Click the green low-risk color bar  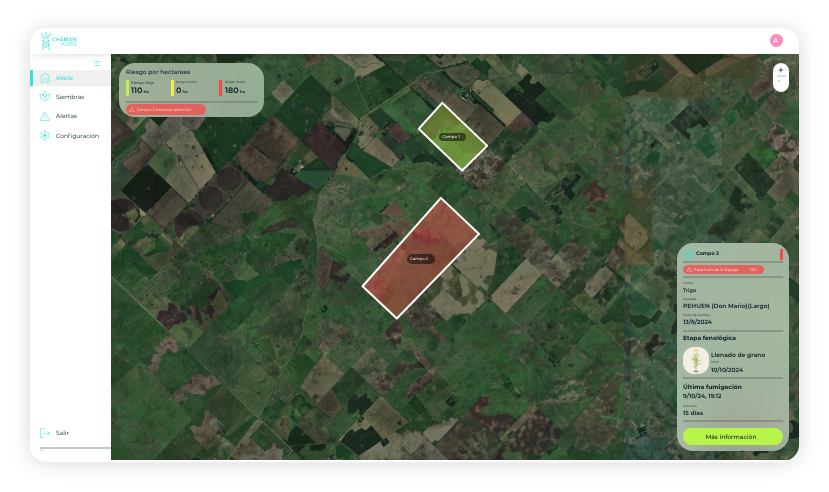pos(128,88)
